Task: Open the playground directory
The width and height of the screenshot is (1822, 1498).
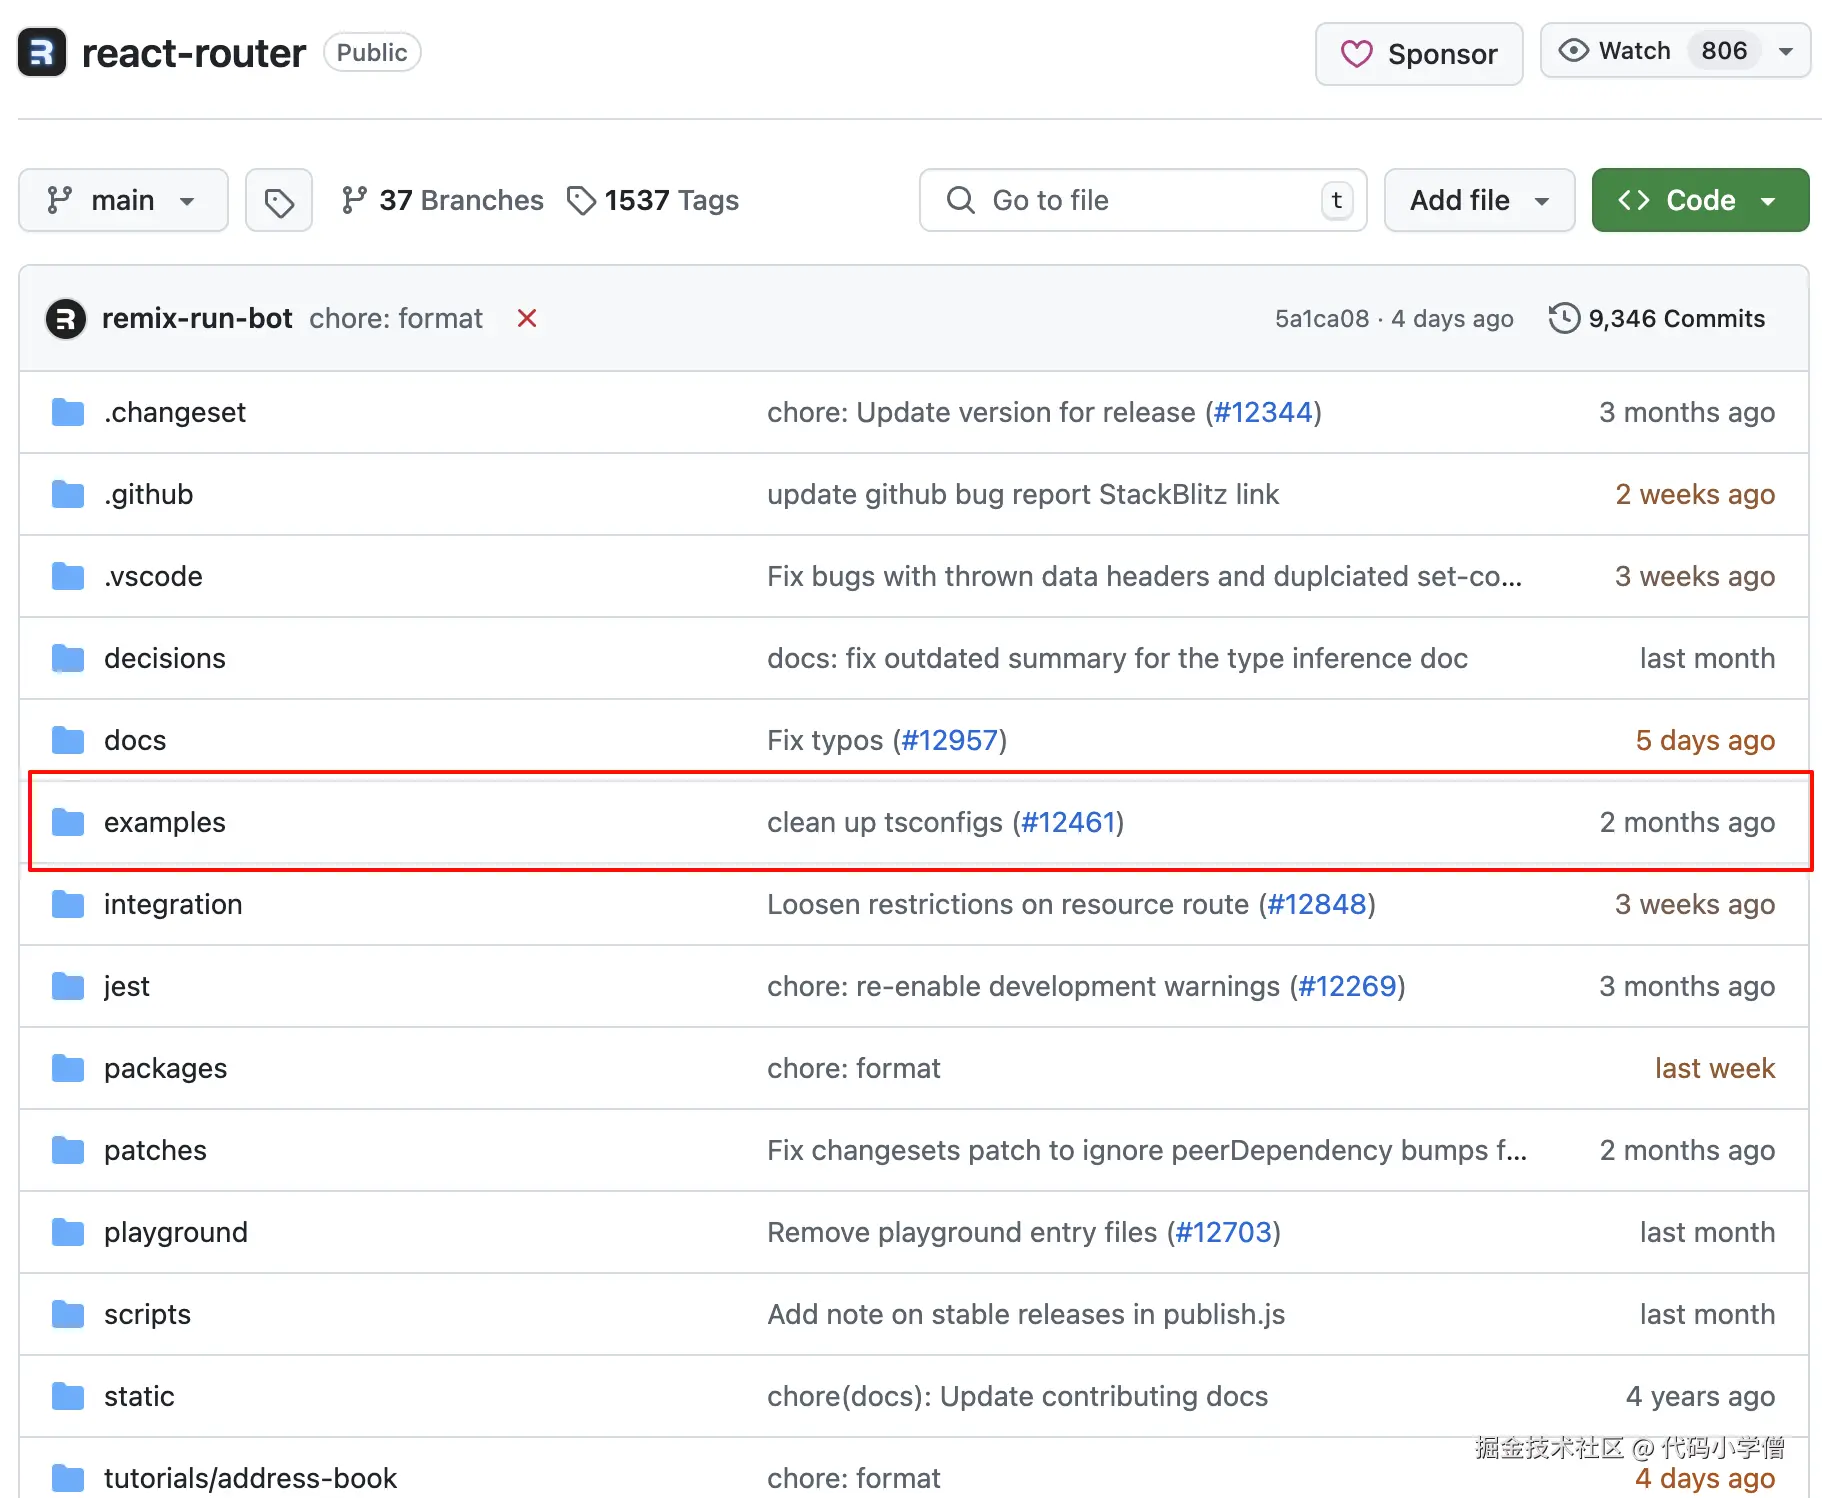Action: tap(176, 1232)
